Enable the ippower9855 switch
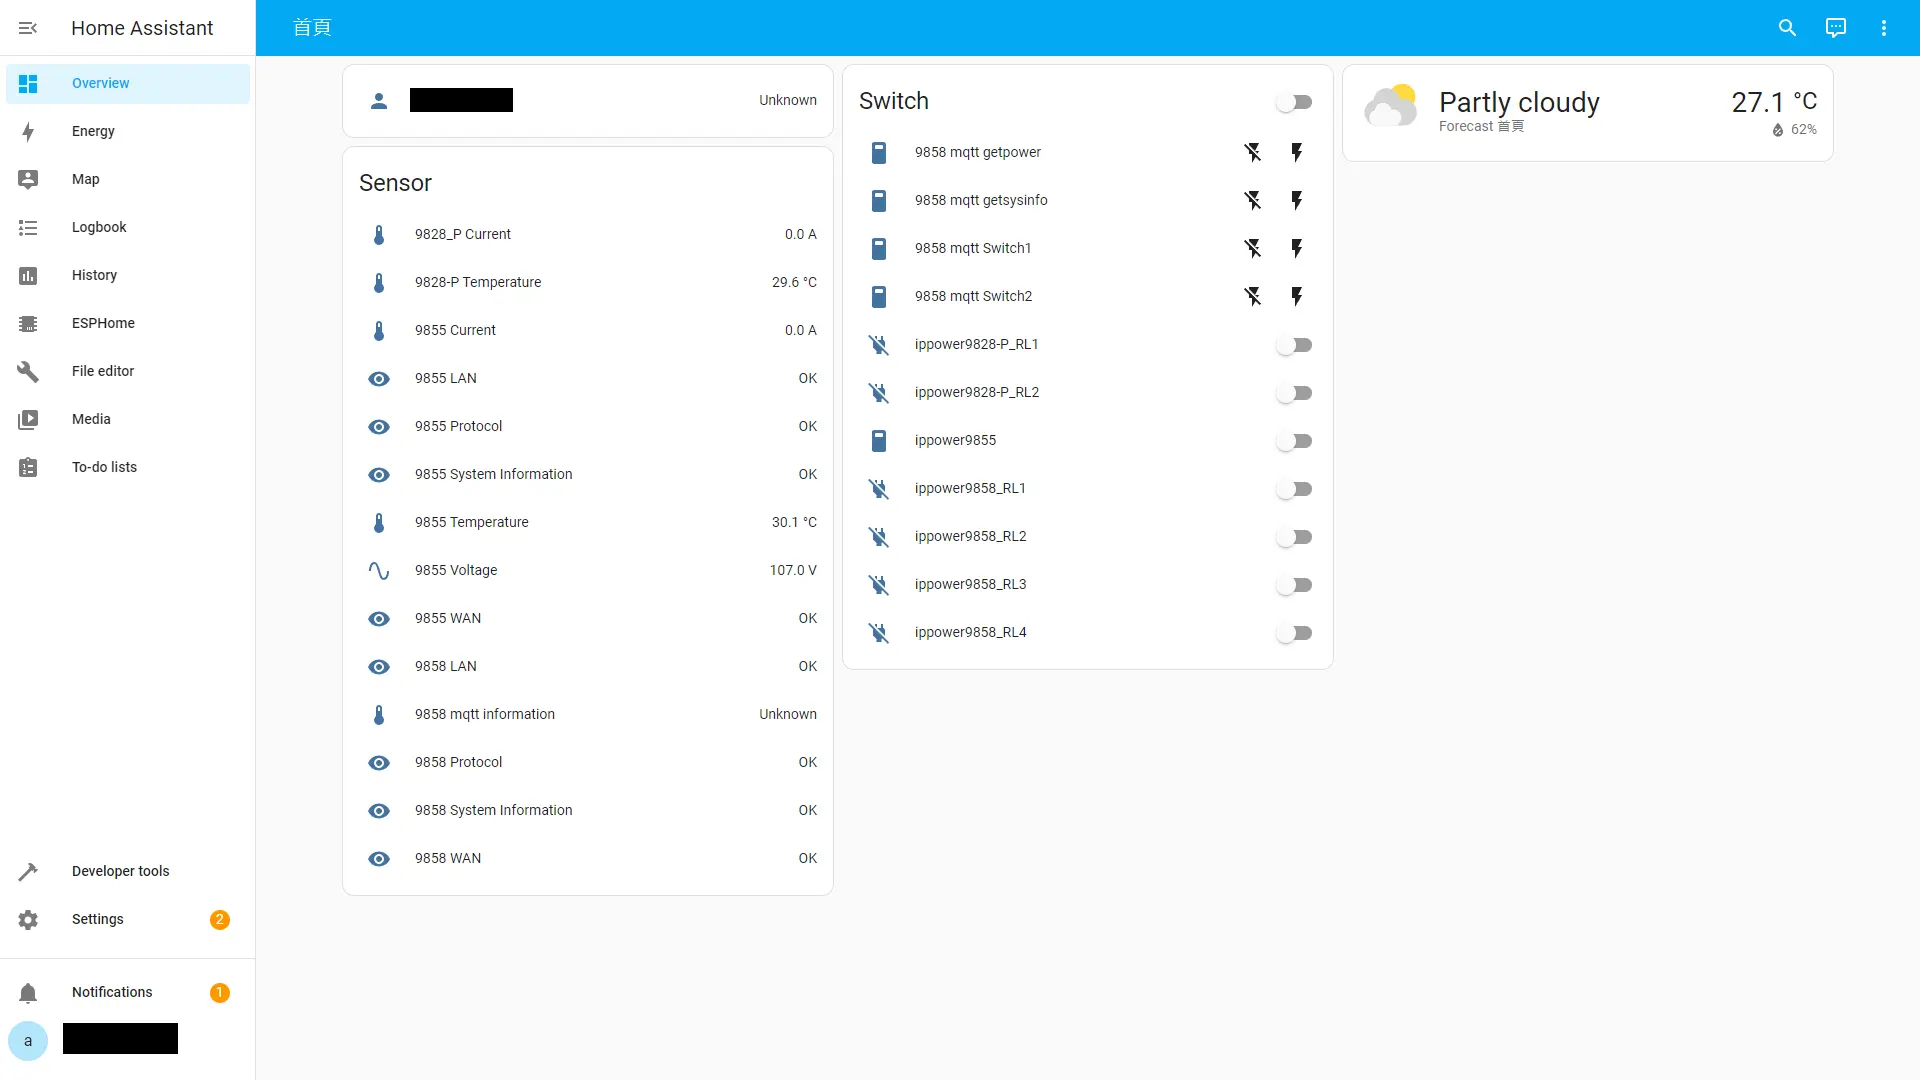Screen dimensions: 1920x1080 (x=1294, y=441)
